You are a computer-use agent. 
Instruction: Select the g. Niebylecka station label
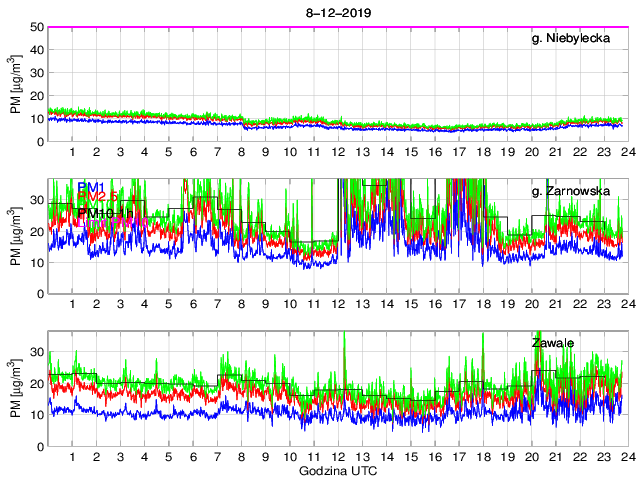pos(571,39)
